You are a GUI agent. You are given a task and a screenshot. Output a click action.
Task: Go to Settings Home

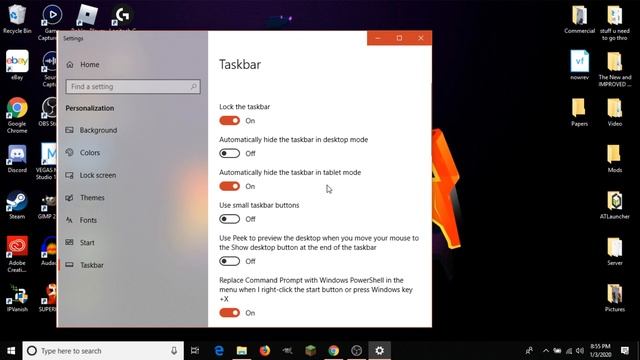point(83,64)
